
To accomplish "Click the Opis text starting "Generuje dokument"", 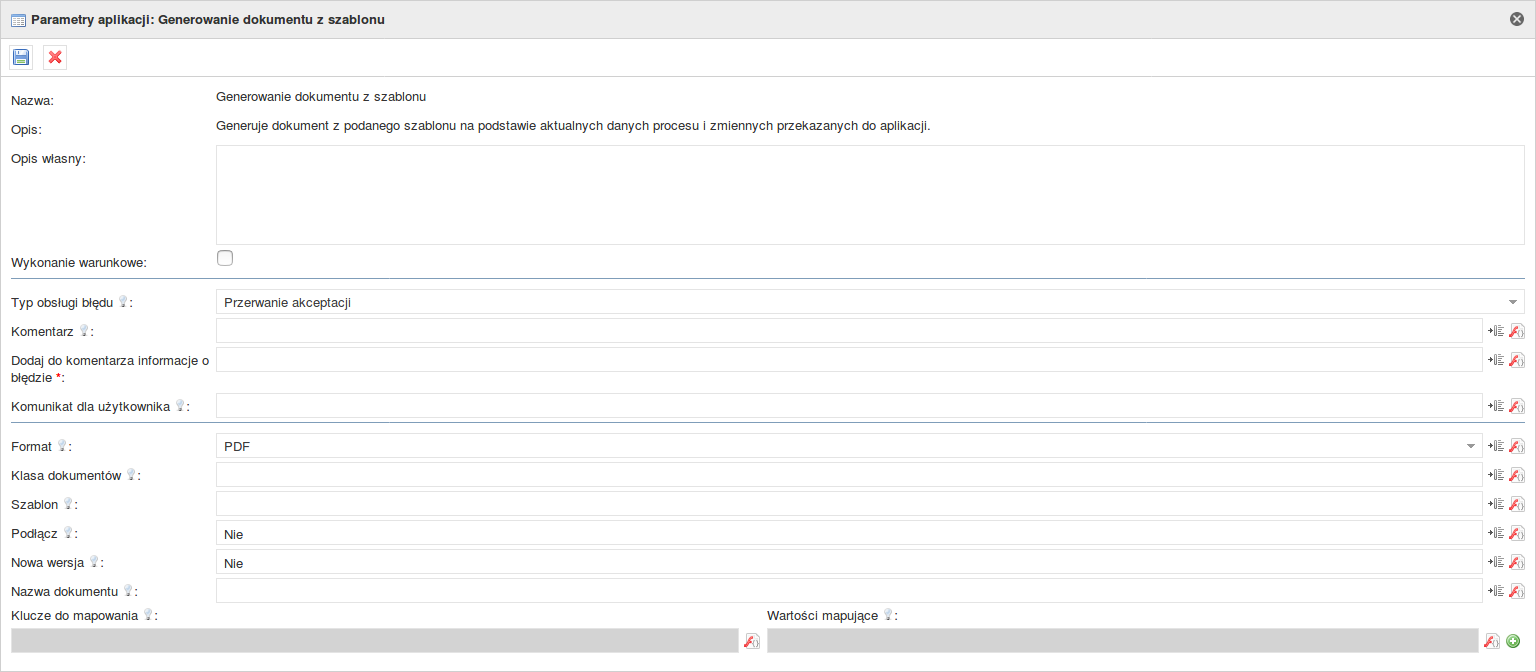I will 573,126.
